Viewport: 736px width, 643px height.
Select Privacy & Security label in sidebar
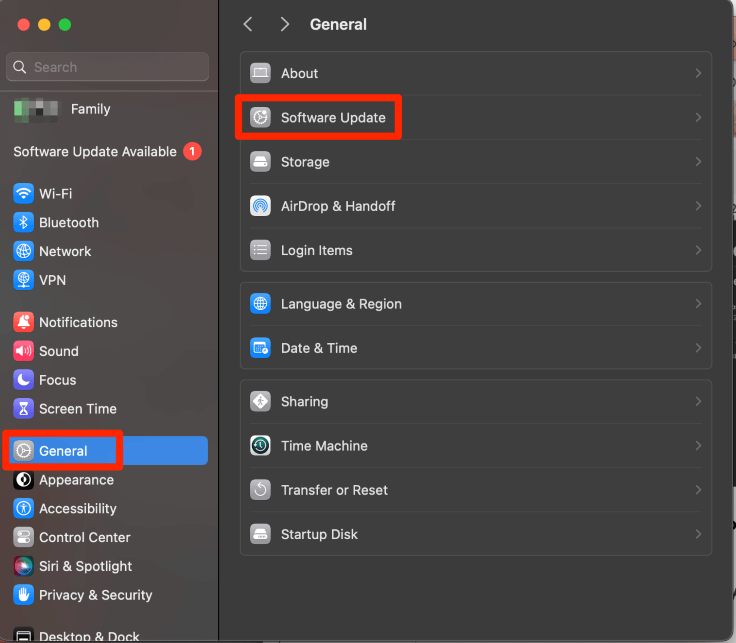click(96, 595)
